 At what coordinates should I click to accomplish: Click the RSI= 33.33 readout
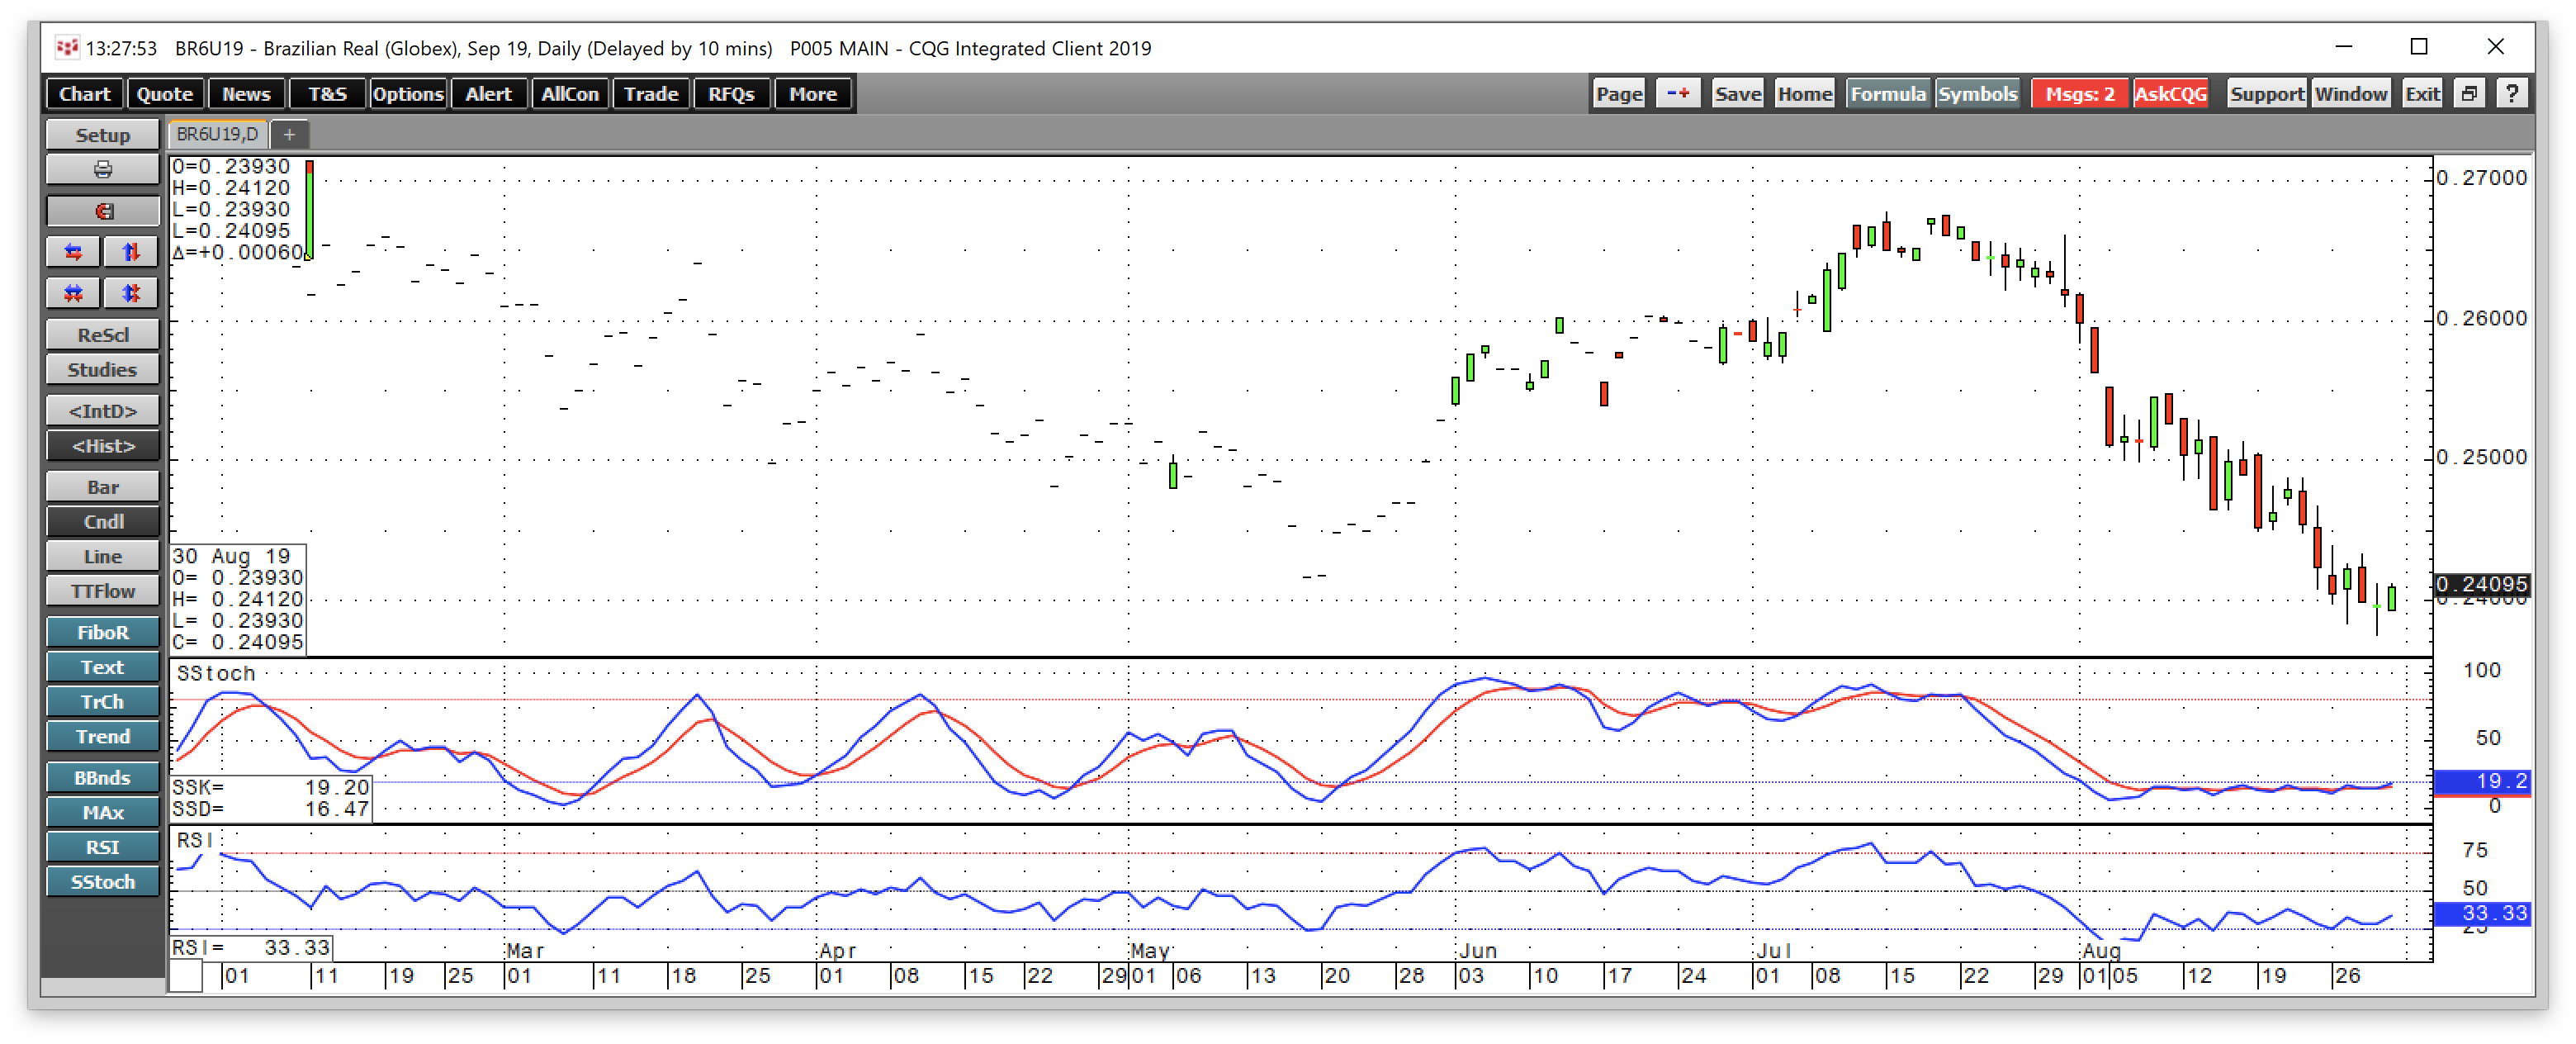pos(250,947)
